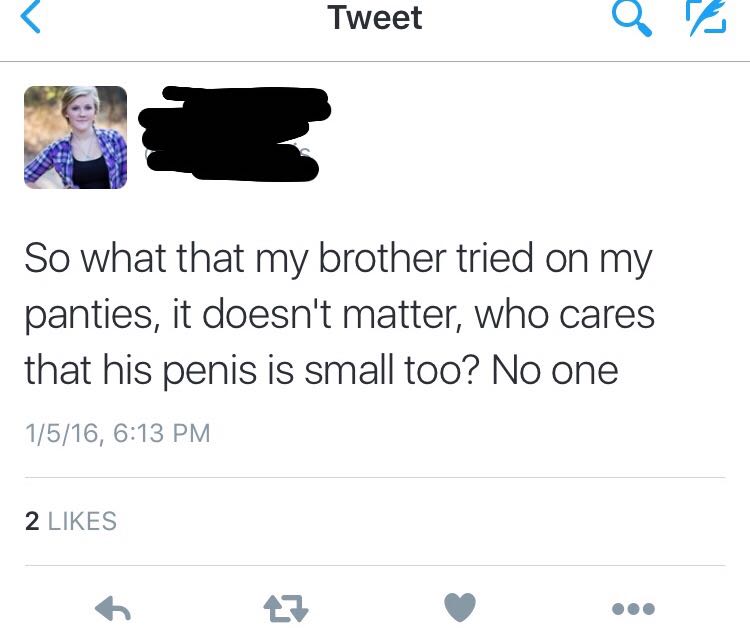Image resolution: width=750 pixels, height=628 pixels.
Task: Like the tweet with the heart
Action: [460, 608]
